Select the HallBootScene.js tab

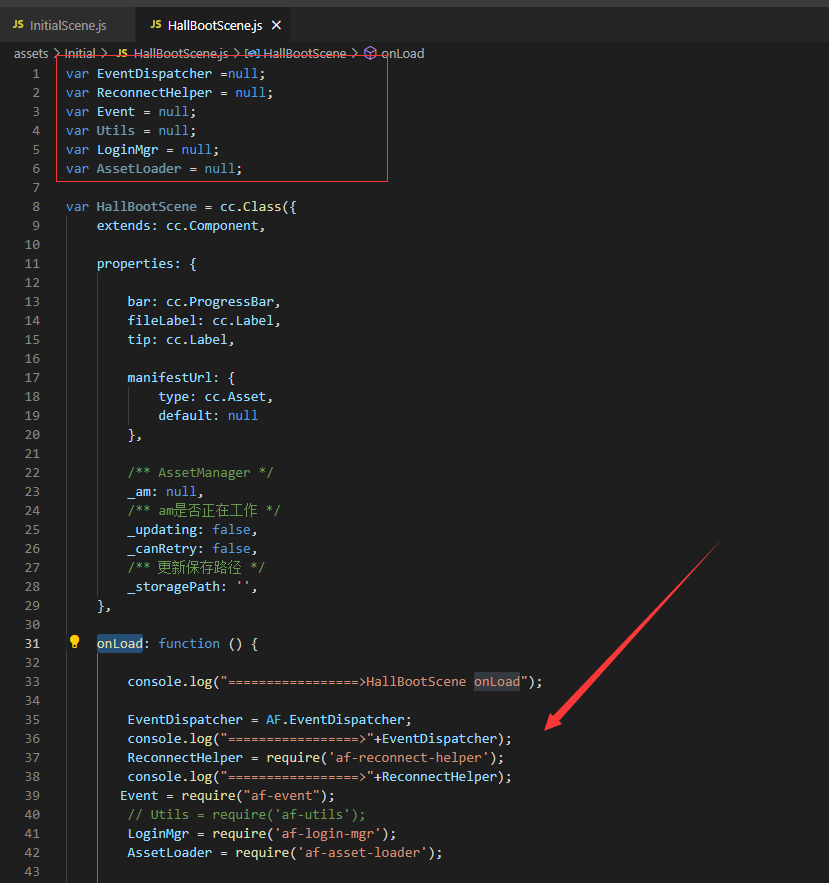tap(216, 25)
